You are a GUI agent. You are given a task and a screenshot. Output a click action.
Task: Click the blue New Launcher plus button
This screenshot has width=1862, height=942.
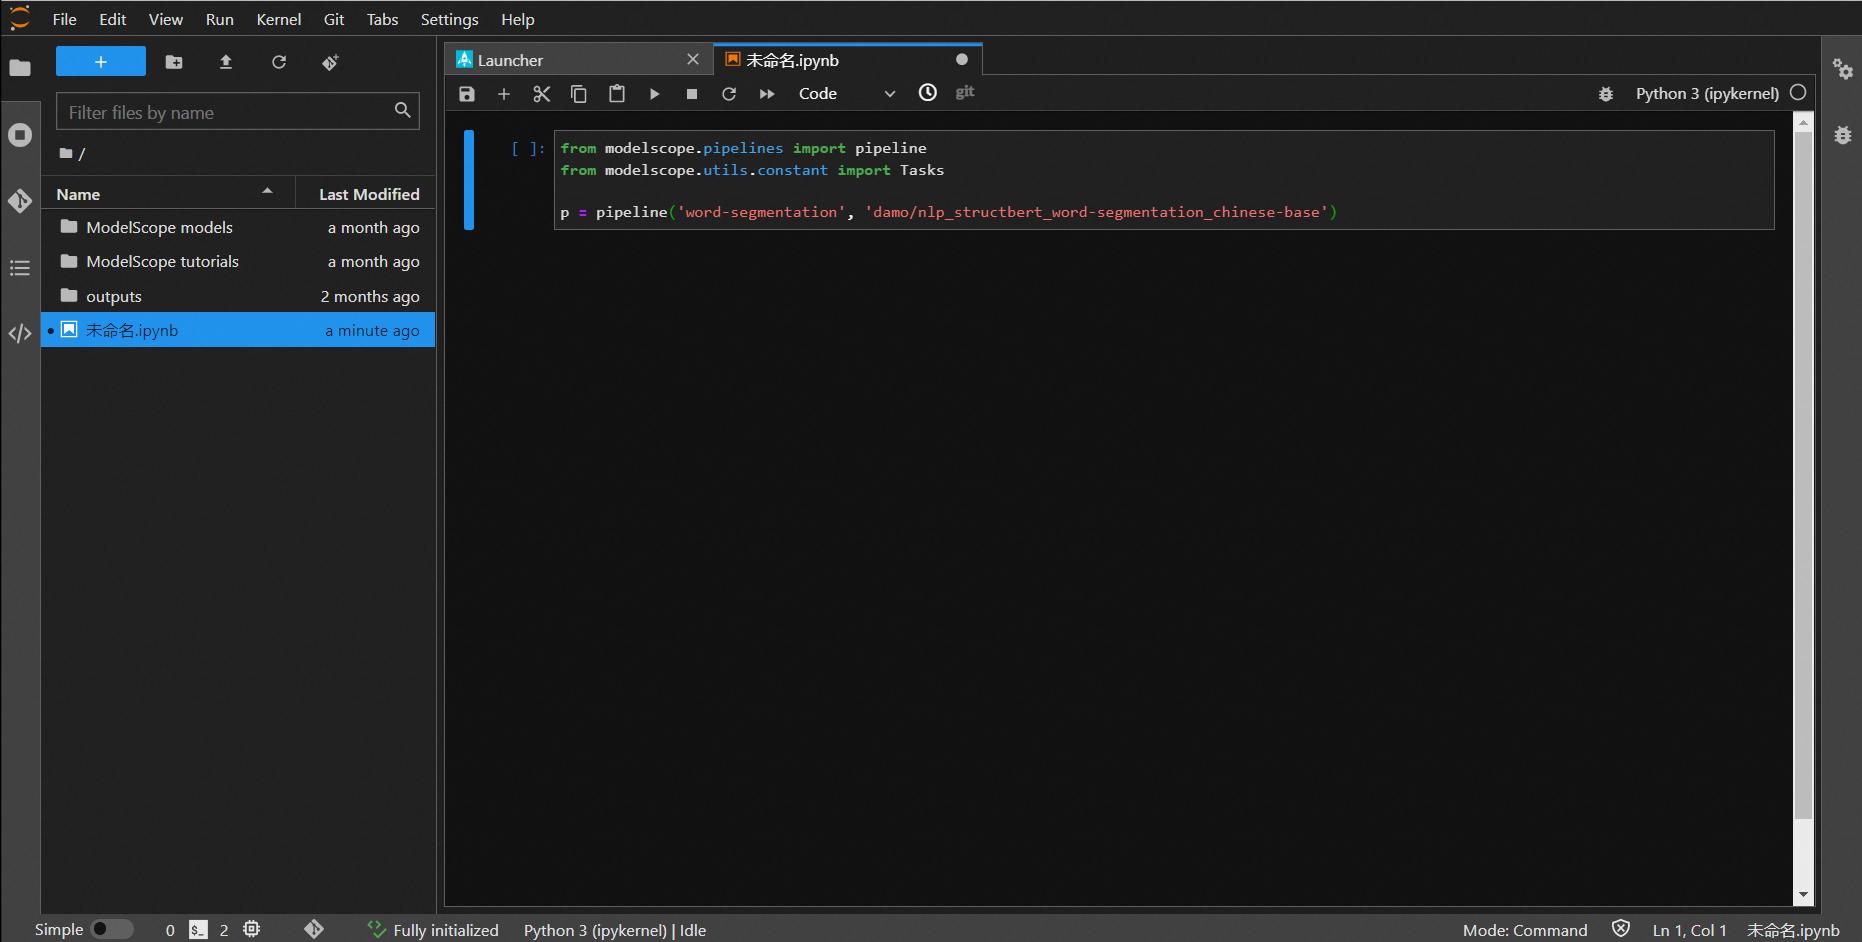(101, 62)
